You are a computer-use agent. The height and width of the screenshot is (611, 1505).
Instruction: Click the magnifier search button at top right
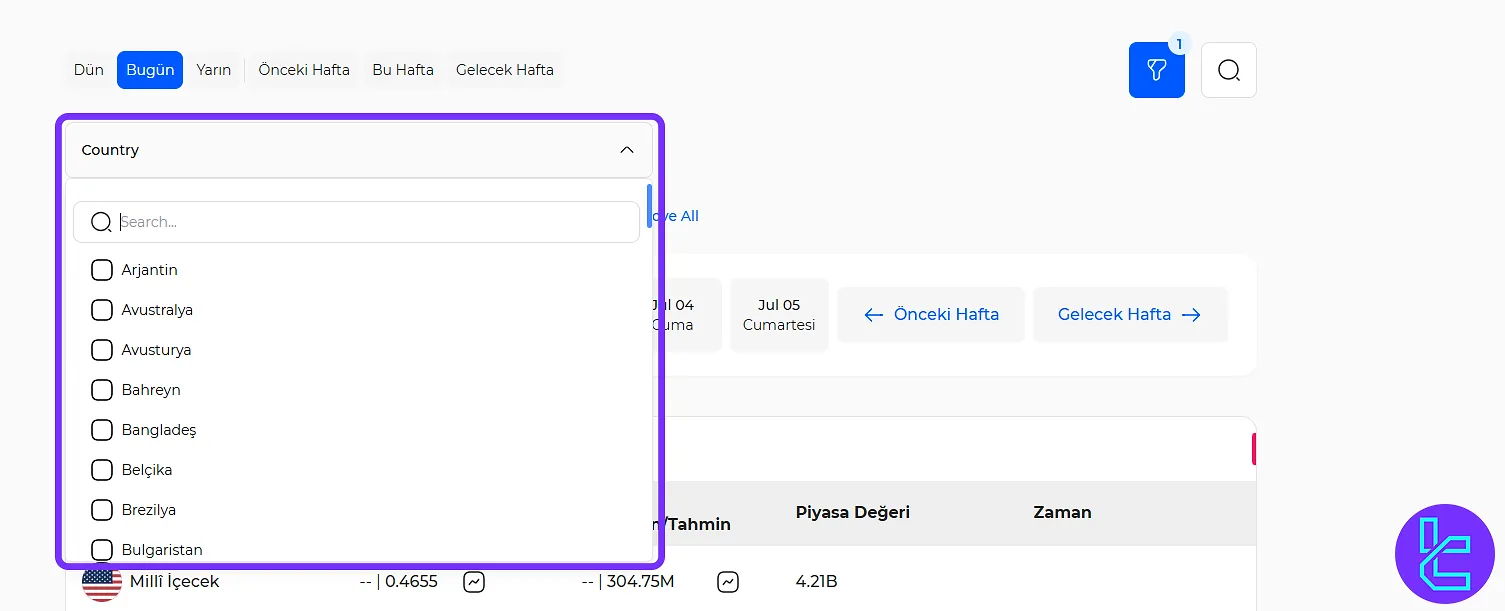coord(1228,70)
